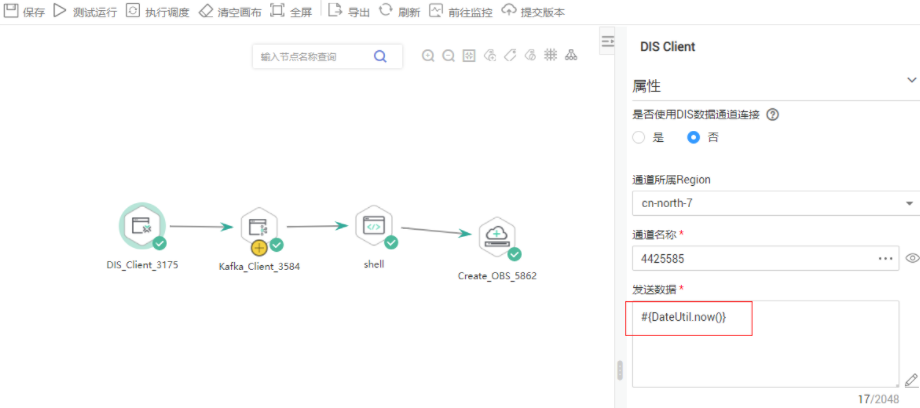Click help icon beside DIS数据通道连接
Screen dimensions: 920x408
[x=773, y=115]
